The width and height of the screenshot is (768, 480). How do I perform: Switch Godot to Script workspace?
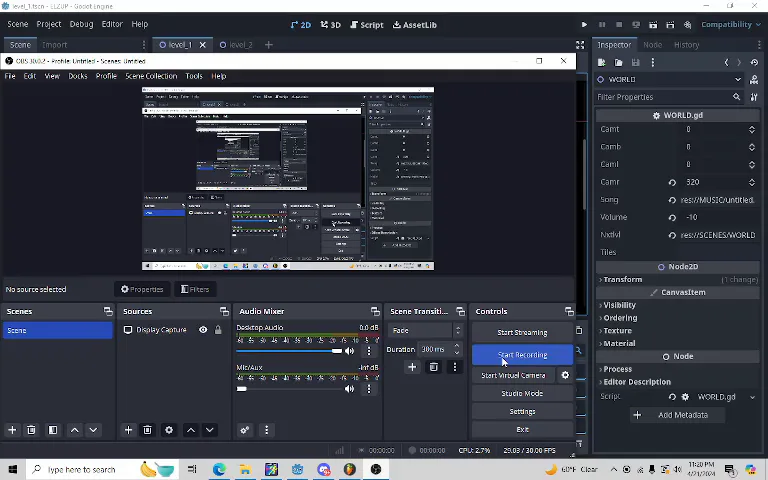[367, 25]
